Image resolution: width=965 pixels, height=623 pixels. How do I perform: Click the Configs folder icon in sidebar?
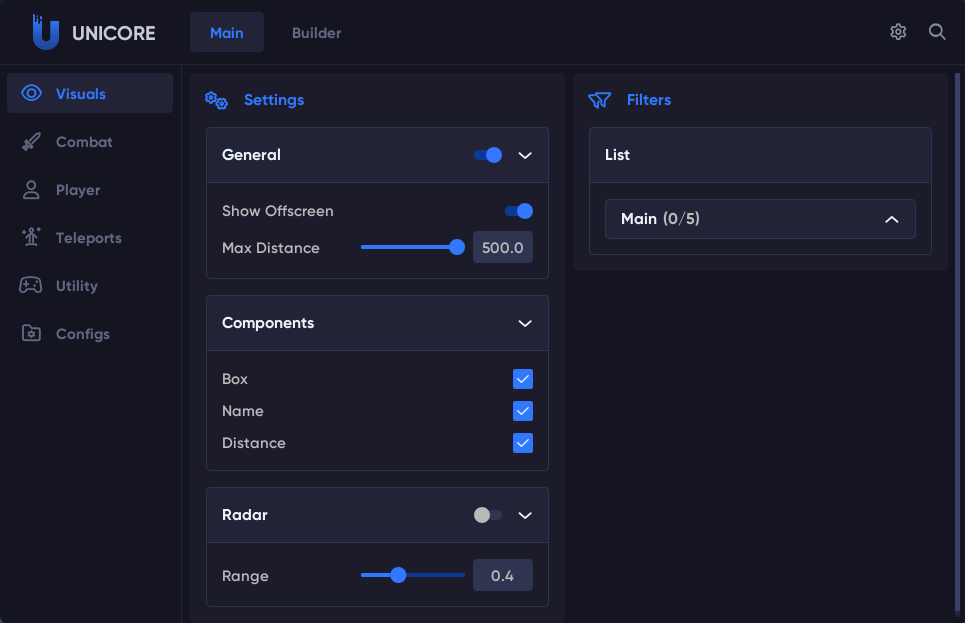[31, 334]
